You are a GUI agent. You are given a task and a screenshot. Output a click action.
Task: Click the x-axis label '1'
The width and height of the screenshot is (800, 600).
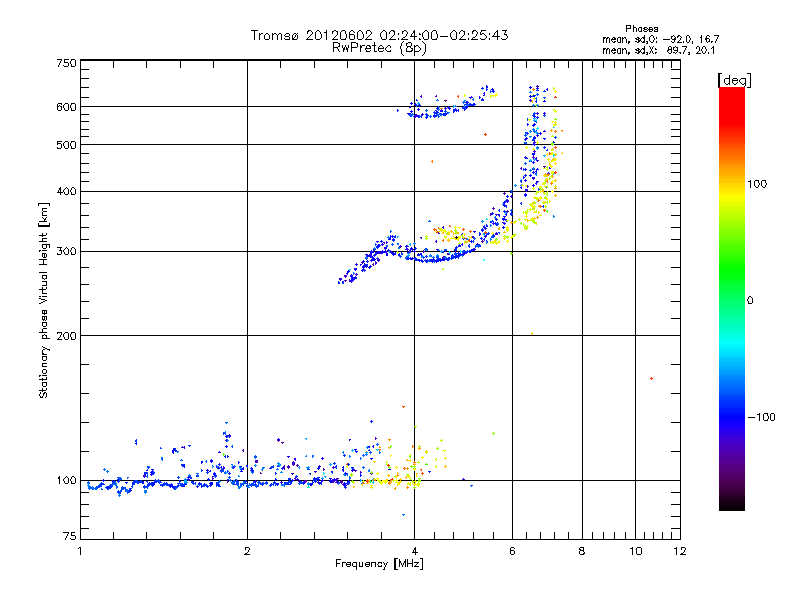[x=80, y=552]
